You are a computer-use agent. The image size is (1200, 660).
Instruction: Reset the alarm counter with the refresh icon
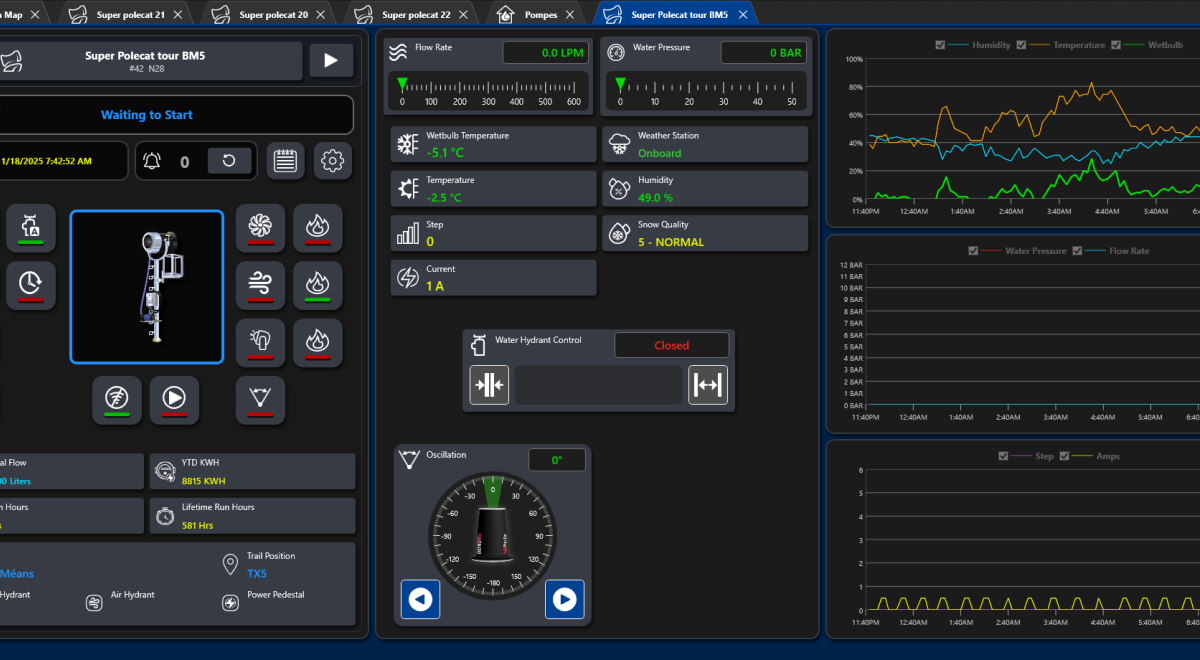(x=229, y=161)
